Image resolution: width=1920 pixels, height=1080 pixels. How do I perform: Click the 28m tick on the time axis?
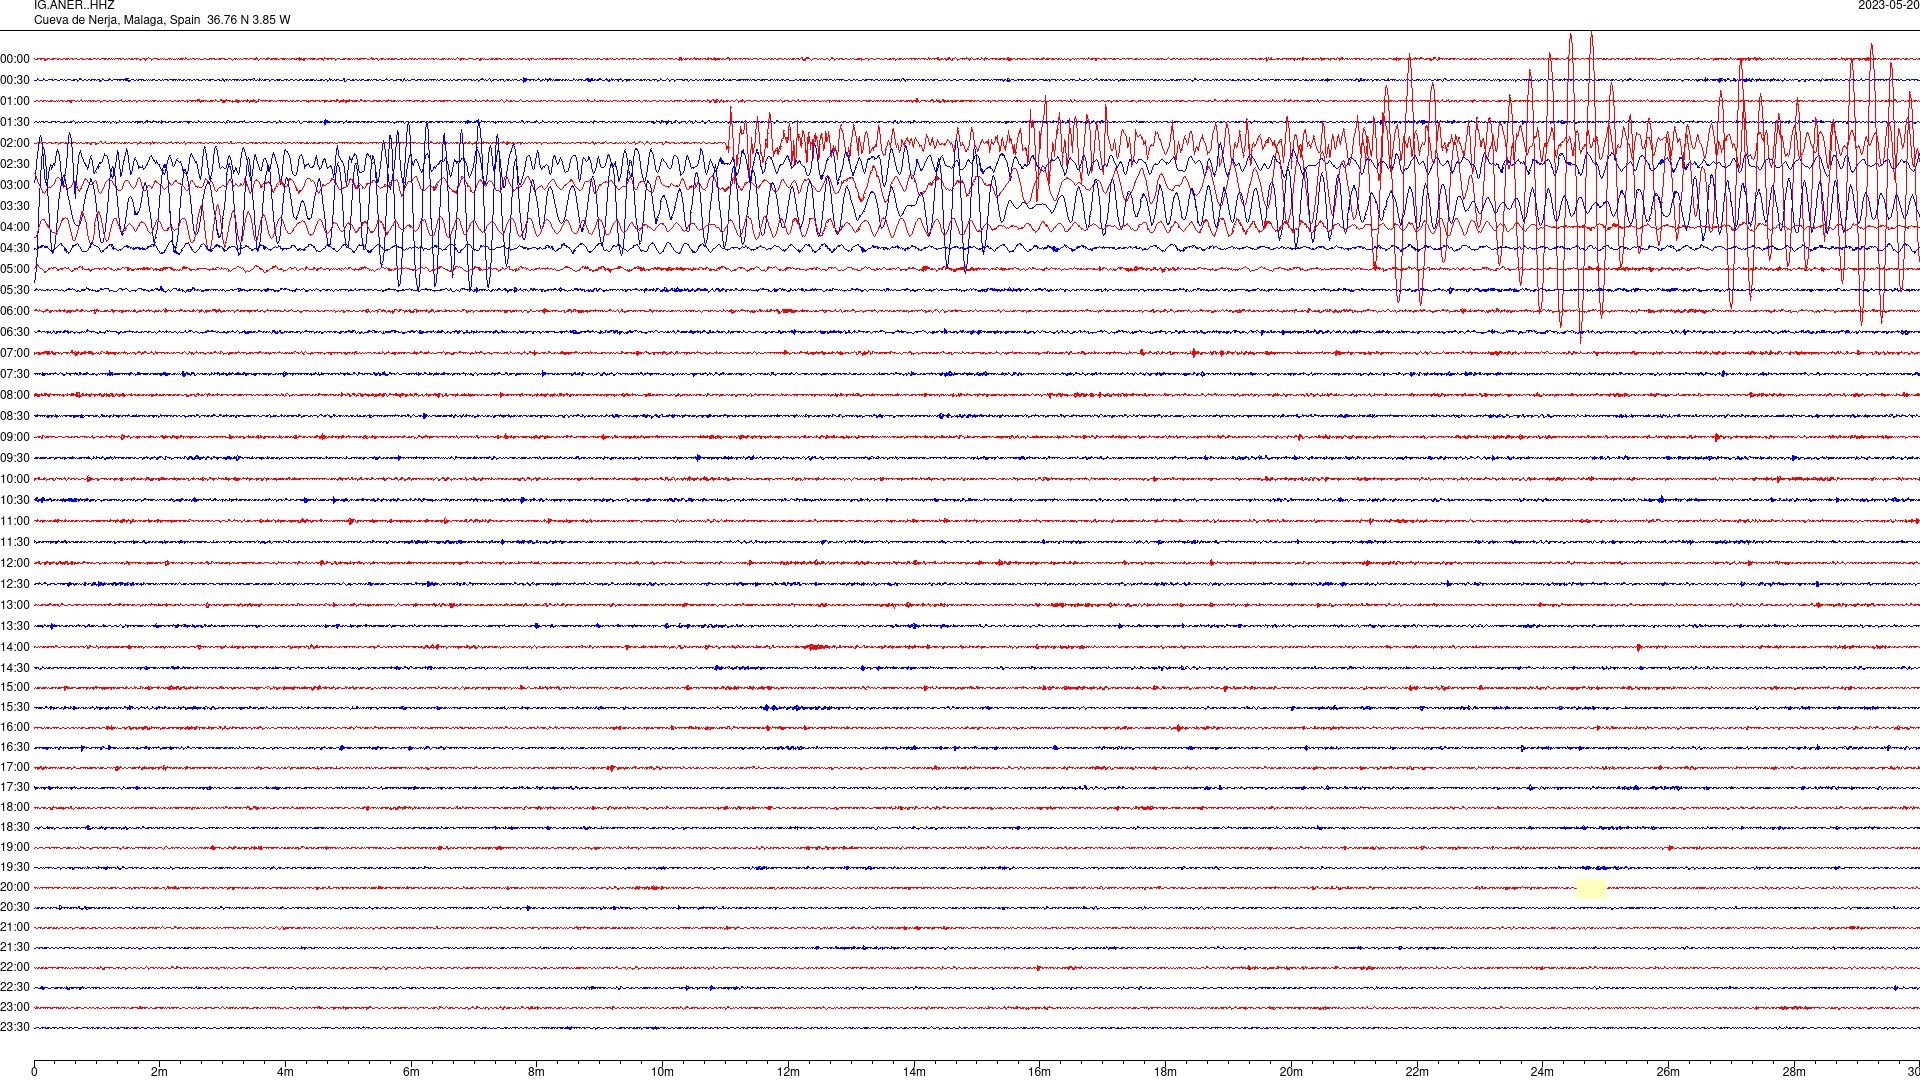coord(1794,1072)
